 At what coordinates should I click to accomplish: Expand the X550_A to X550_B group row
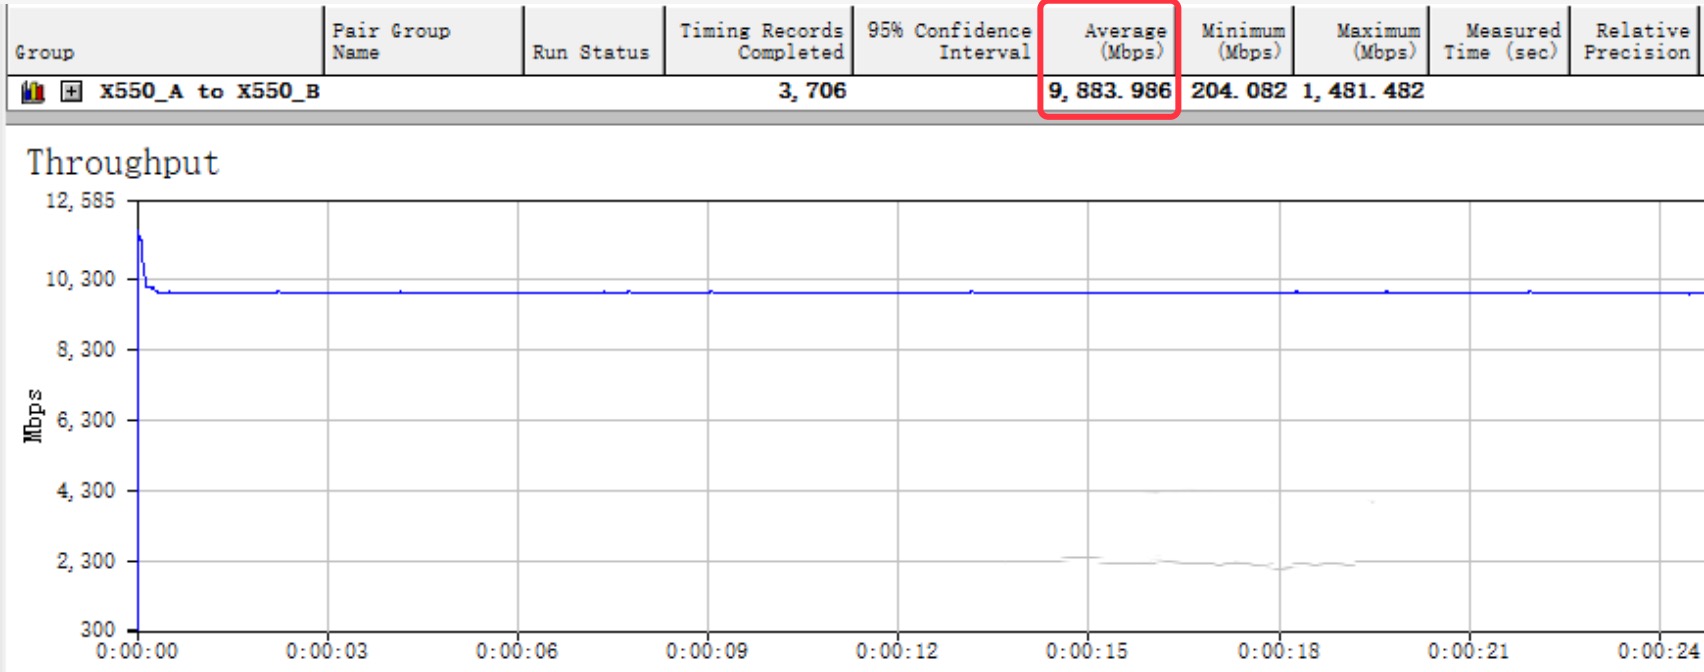pyautogui.click(x=71, y=92)
